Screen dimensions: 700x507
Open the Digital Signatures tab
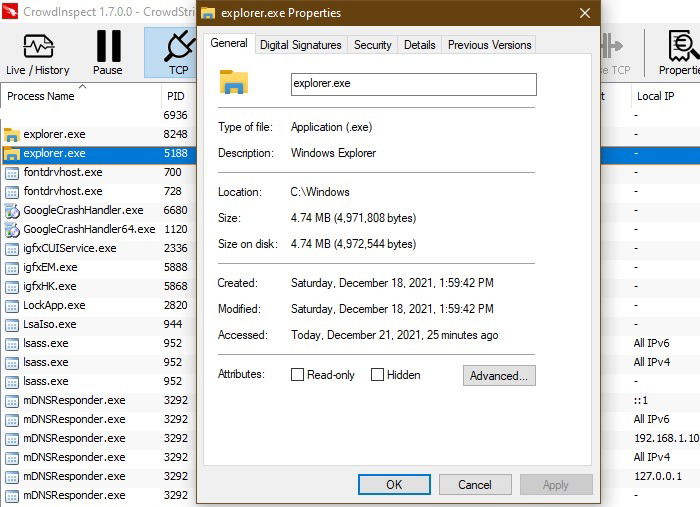click(300, 45)
